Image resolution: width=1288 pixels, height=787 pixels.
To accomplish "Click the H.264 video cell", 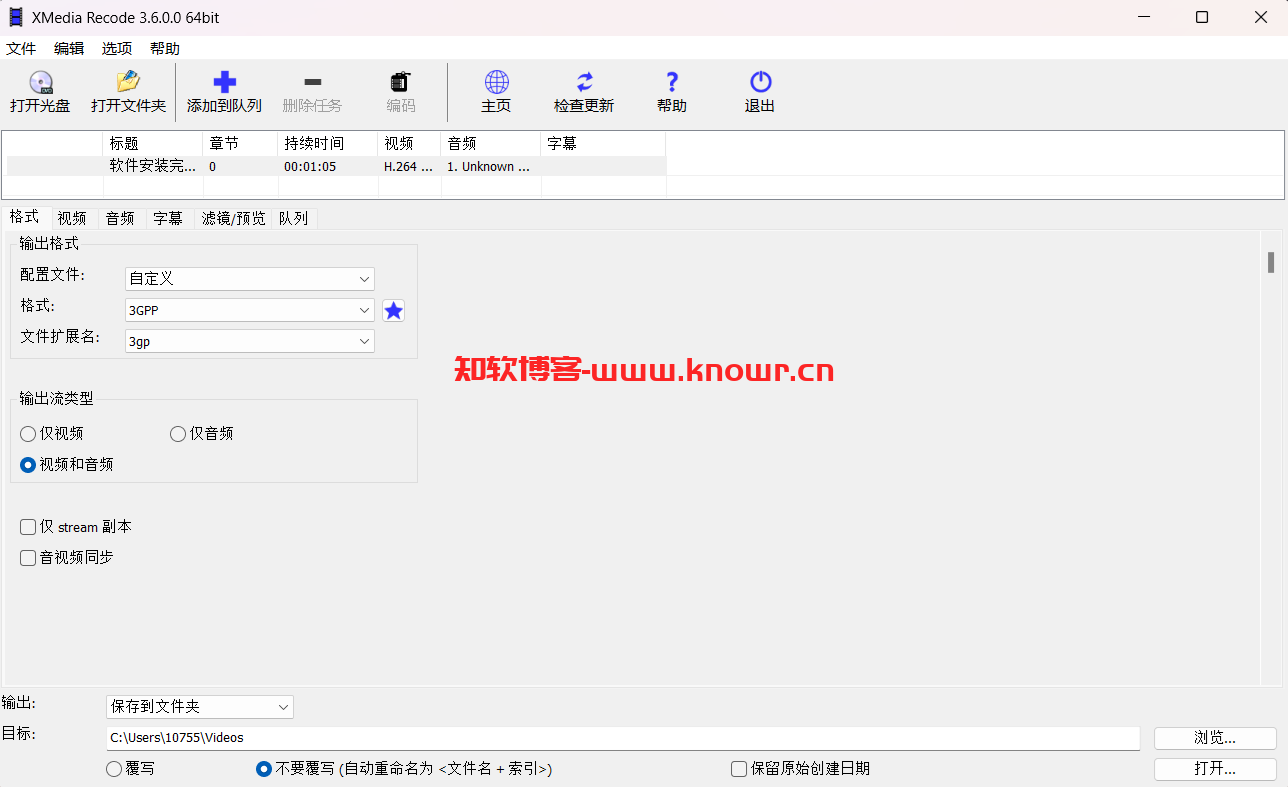I will (408, 167).
